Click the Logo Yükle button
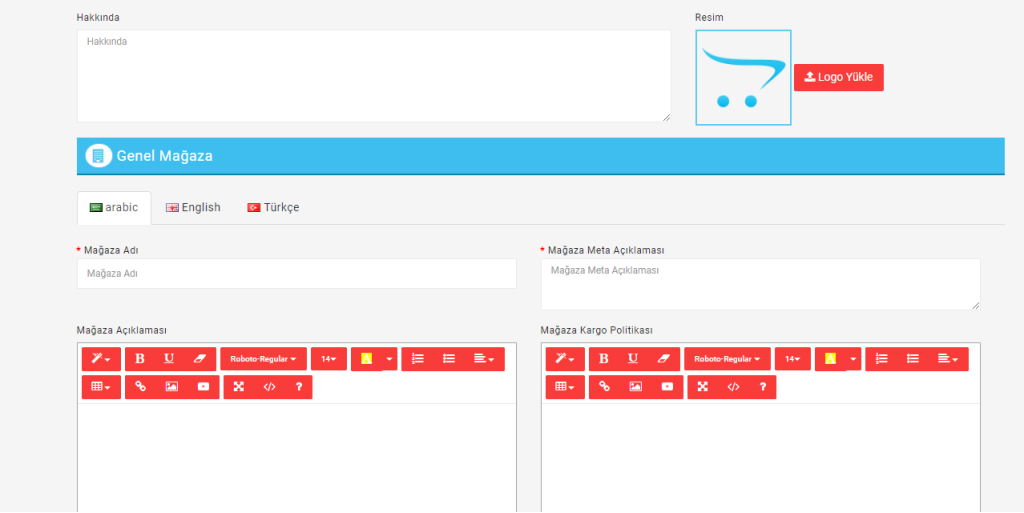1024x513 pixels. click(x=838, y=78)
